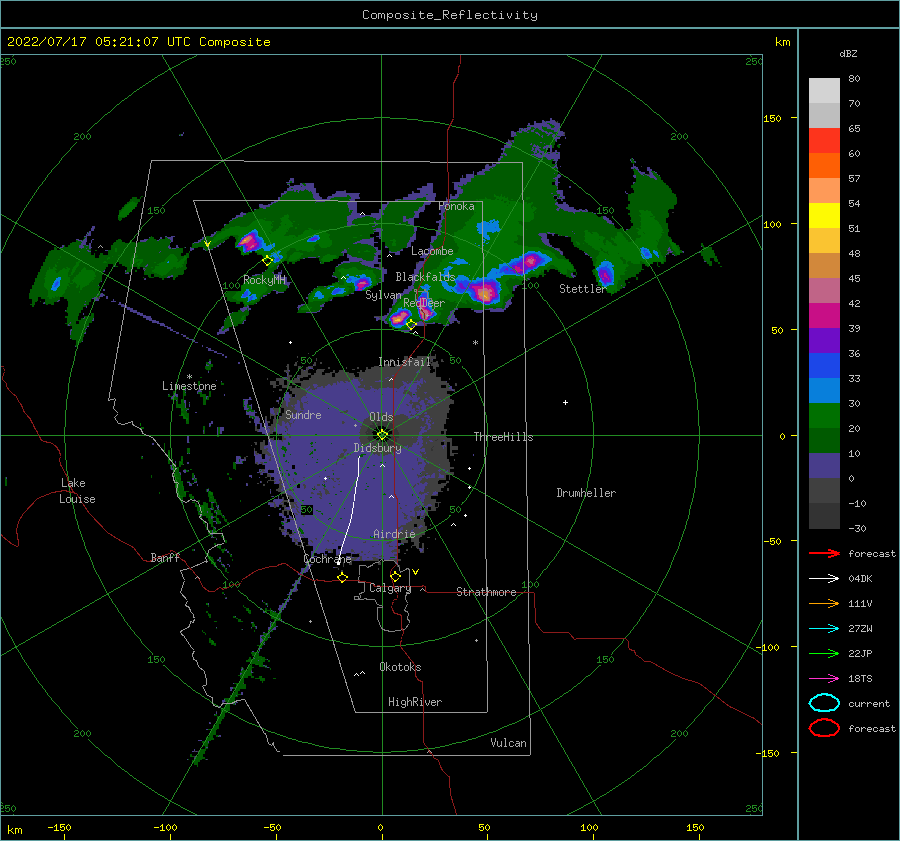Click the Strathmore label
This screenshot has width=900, height=841.
click(x=486, y=592)
